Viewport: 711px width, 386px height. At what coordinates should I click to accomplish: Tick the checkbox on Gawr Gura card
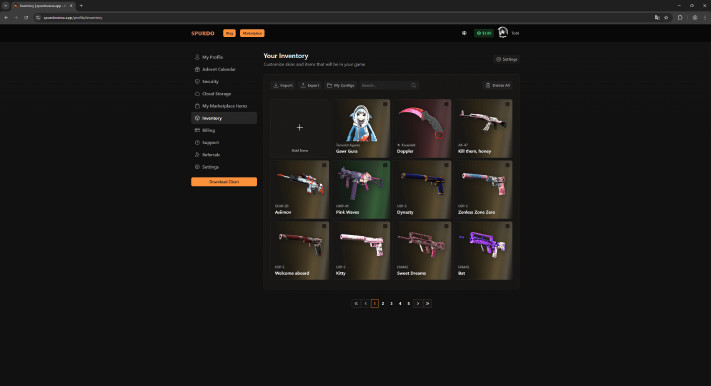click(385, 104)
